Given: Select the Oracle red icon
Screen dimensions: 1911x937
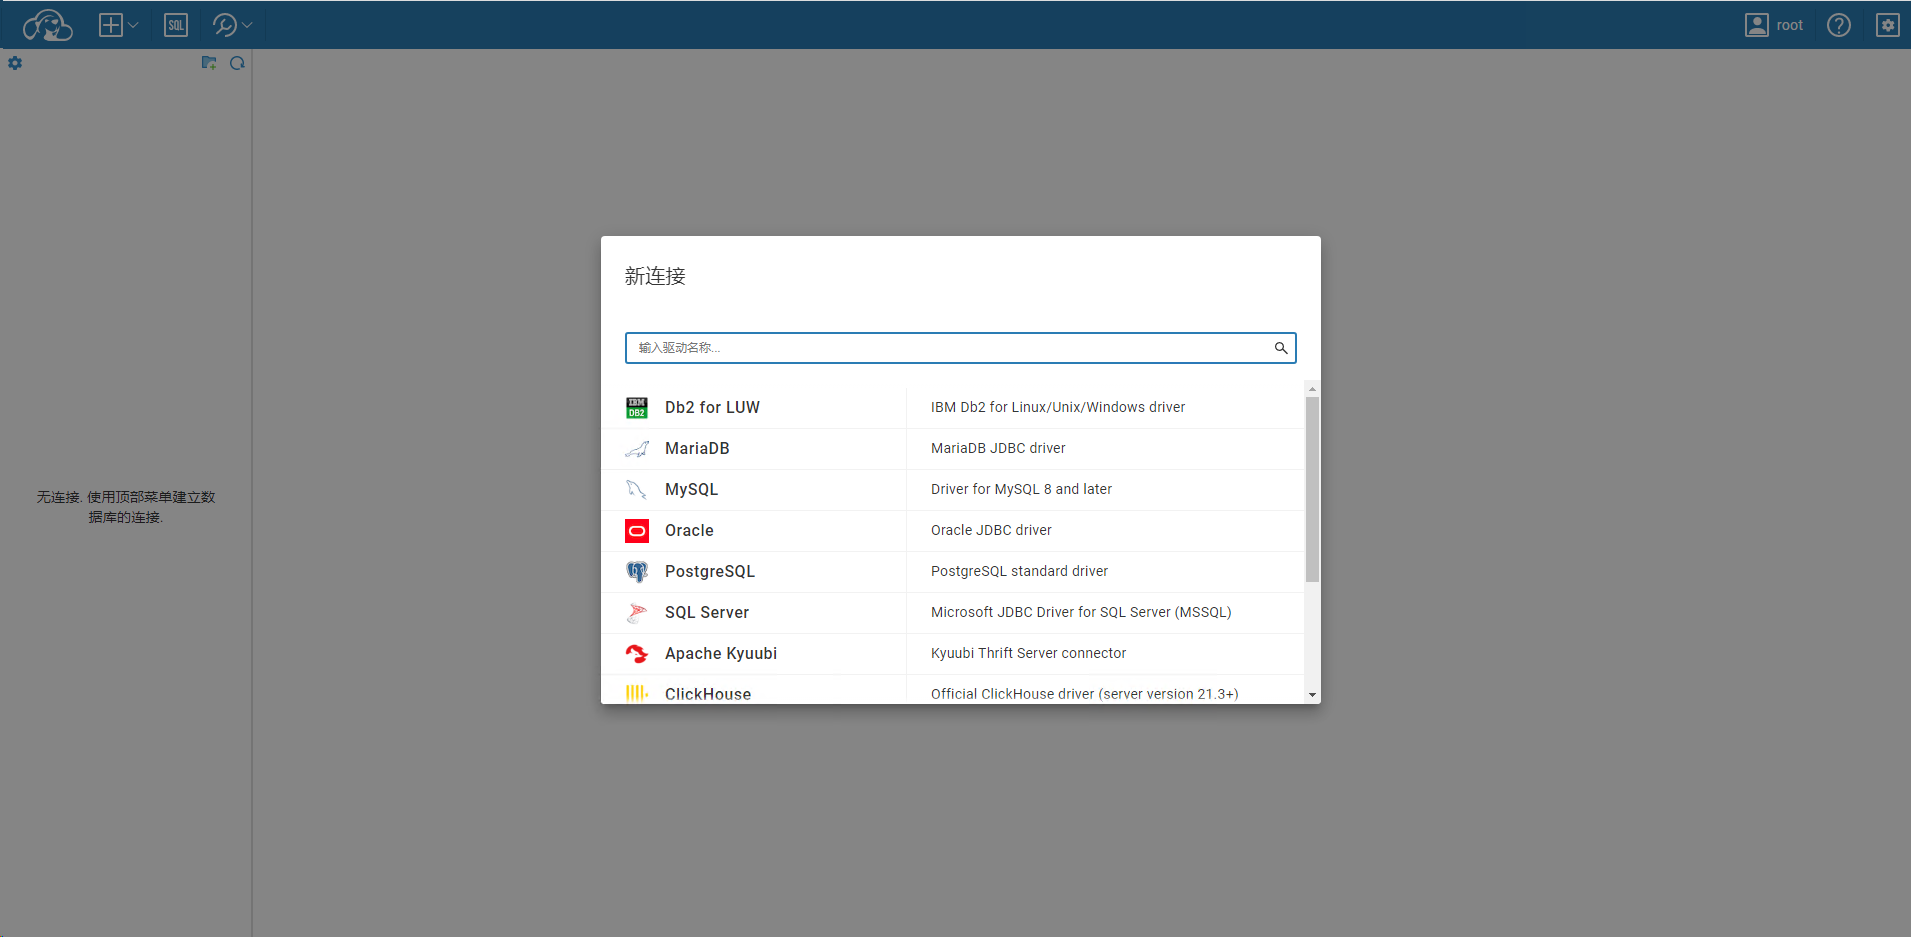Looking at the screenshot, I should (637, 530).
